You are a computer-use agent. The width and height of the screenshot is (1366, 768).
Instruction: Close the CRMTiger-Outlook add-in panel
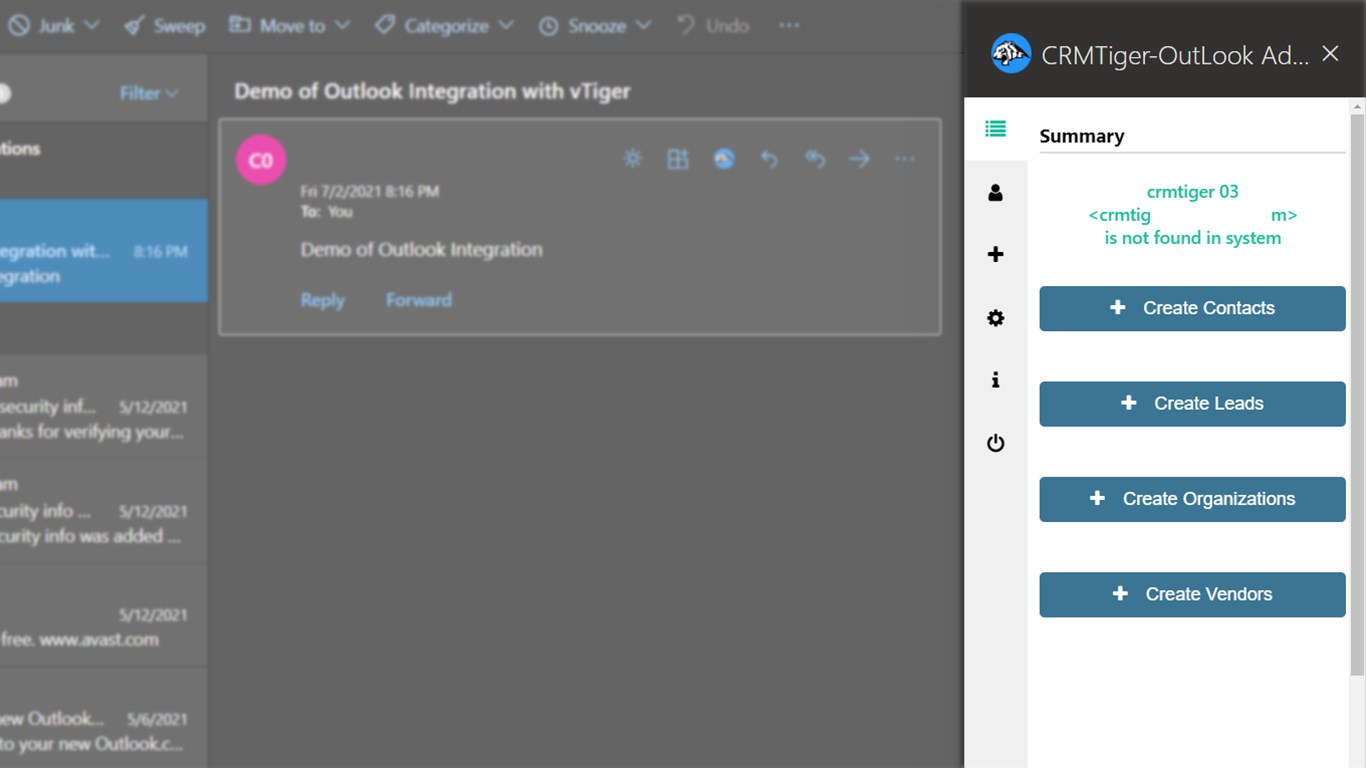(1330, 54)
